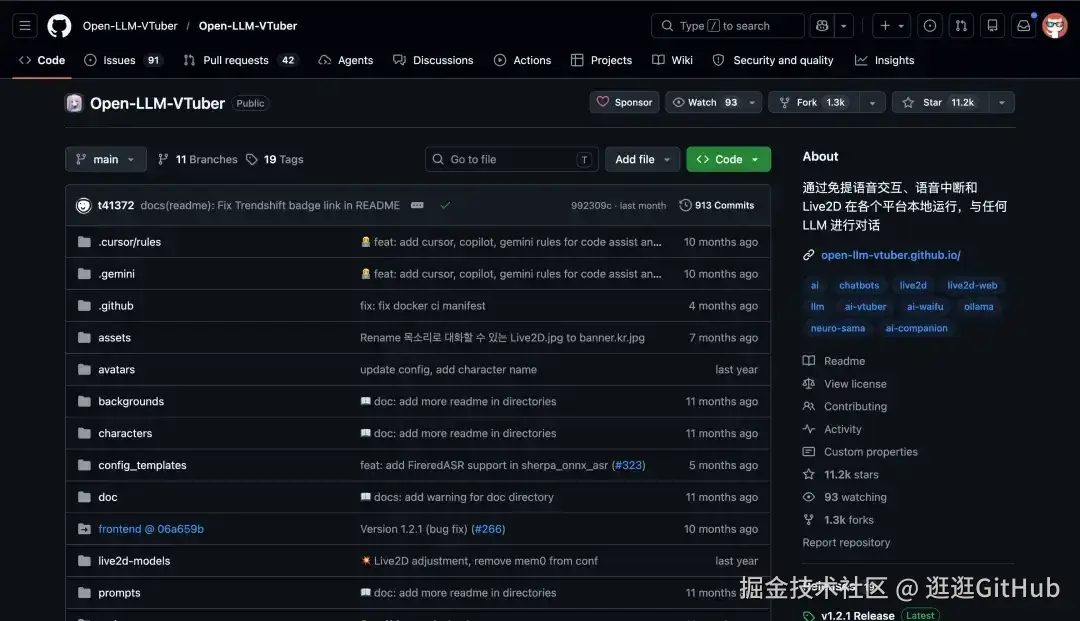Screen dimensions: 1080x621
Task: Open the live2d-models folder
Action: (134, 561)
